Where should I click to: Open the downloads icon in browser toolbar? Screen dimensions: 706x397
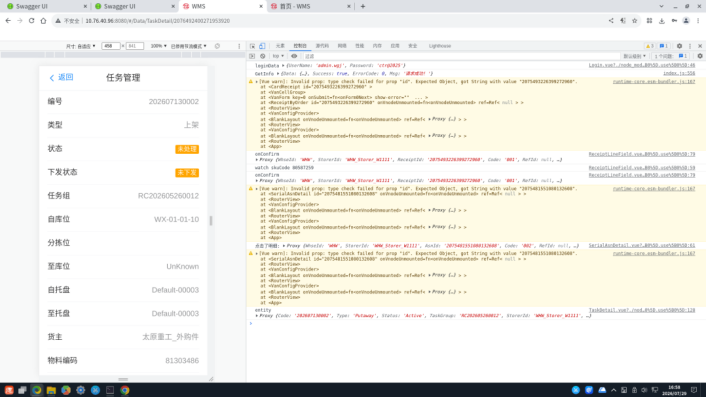(661, 21)
